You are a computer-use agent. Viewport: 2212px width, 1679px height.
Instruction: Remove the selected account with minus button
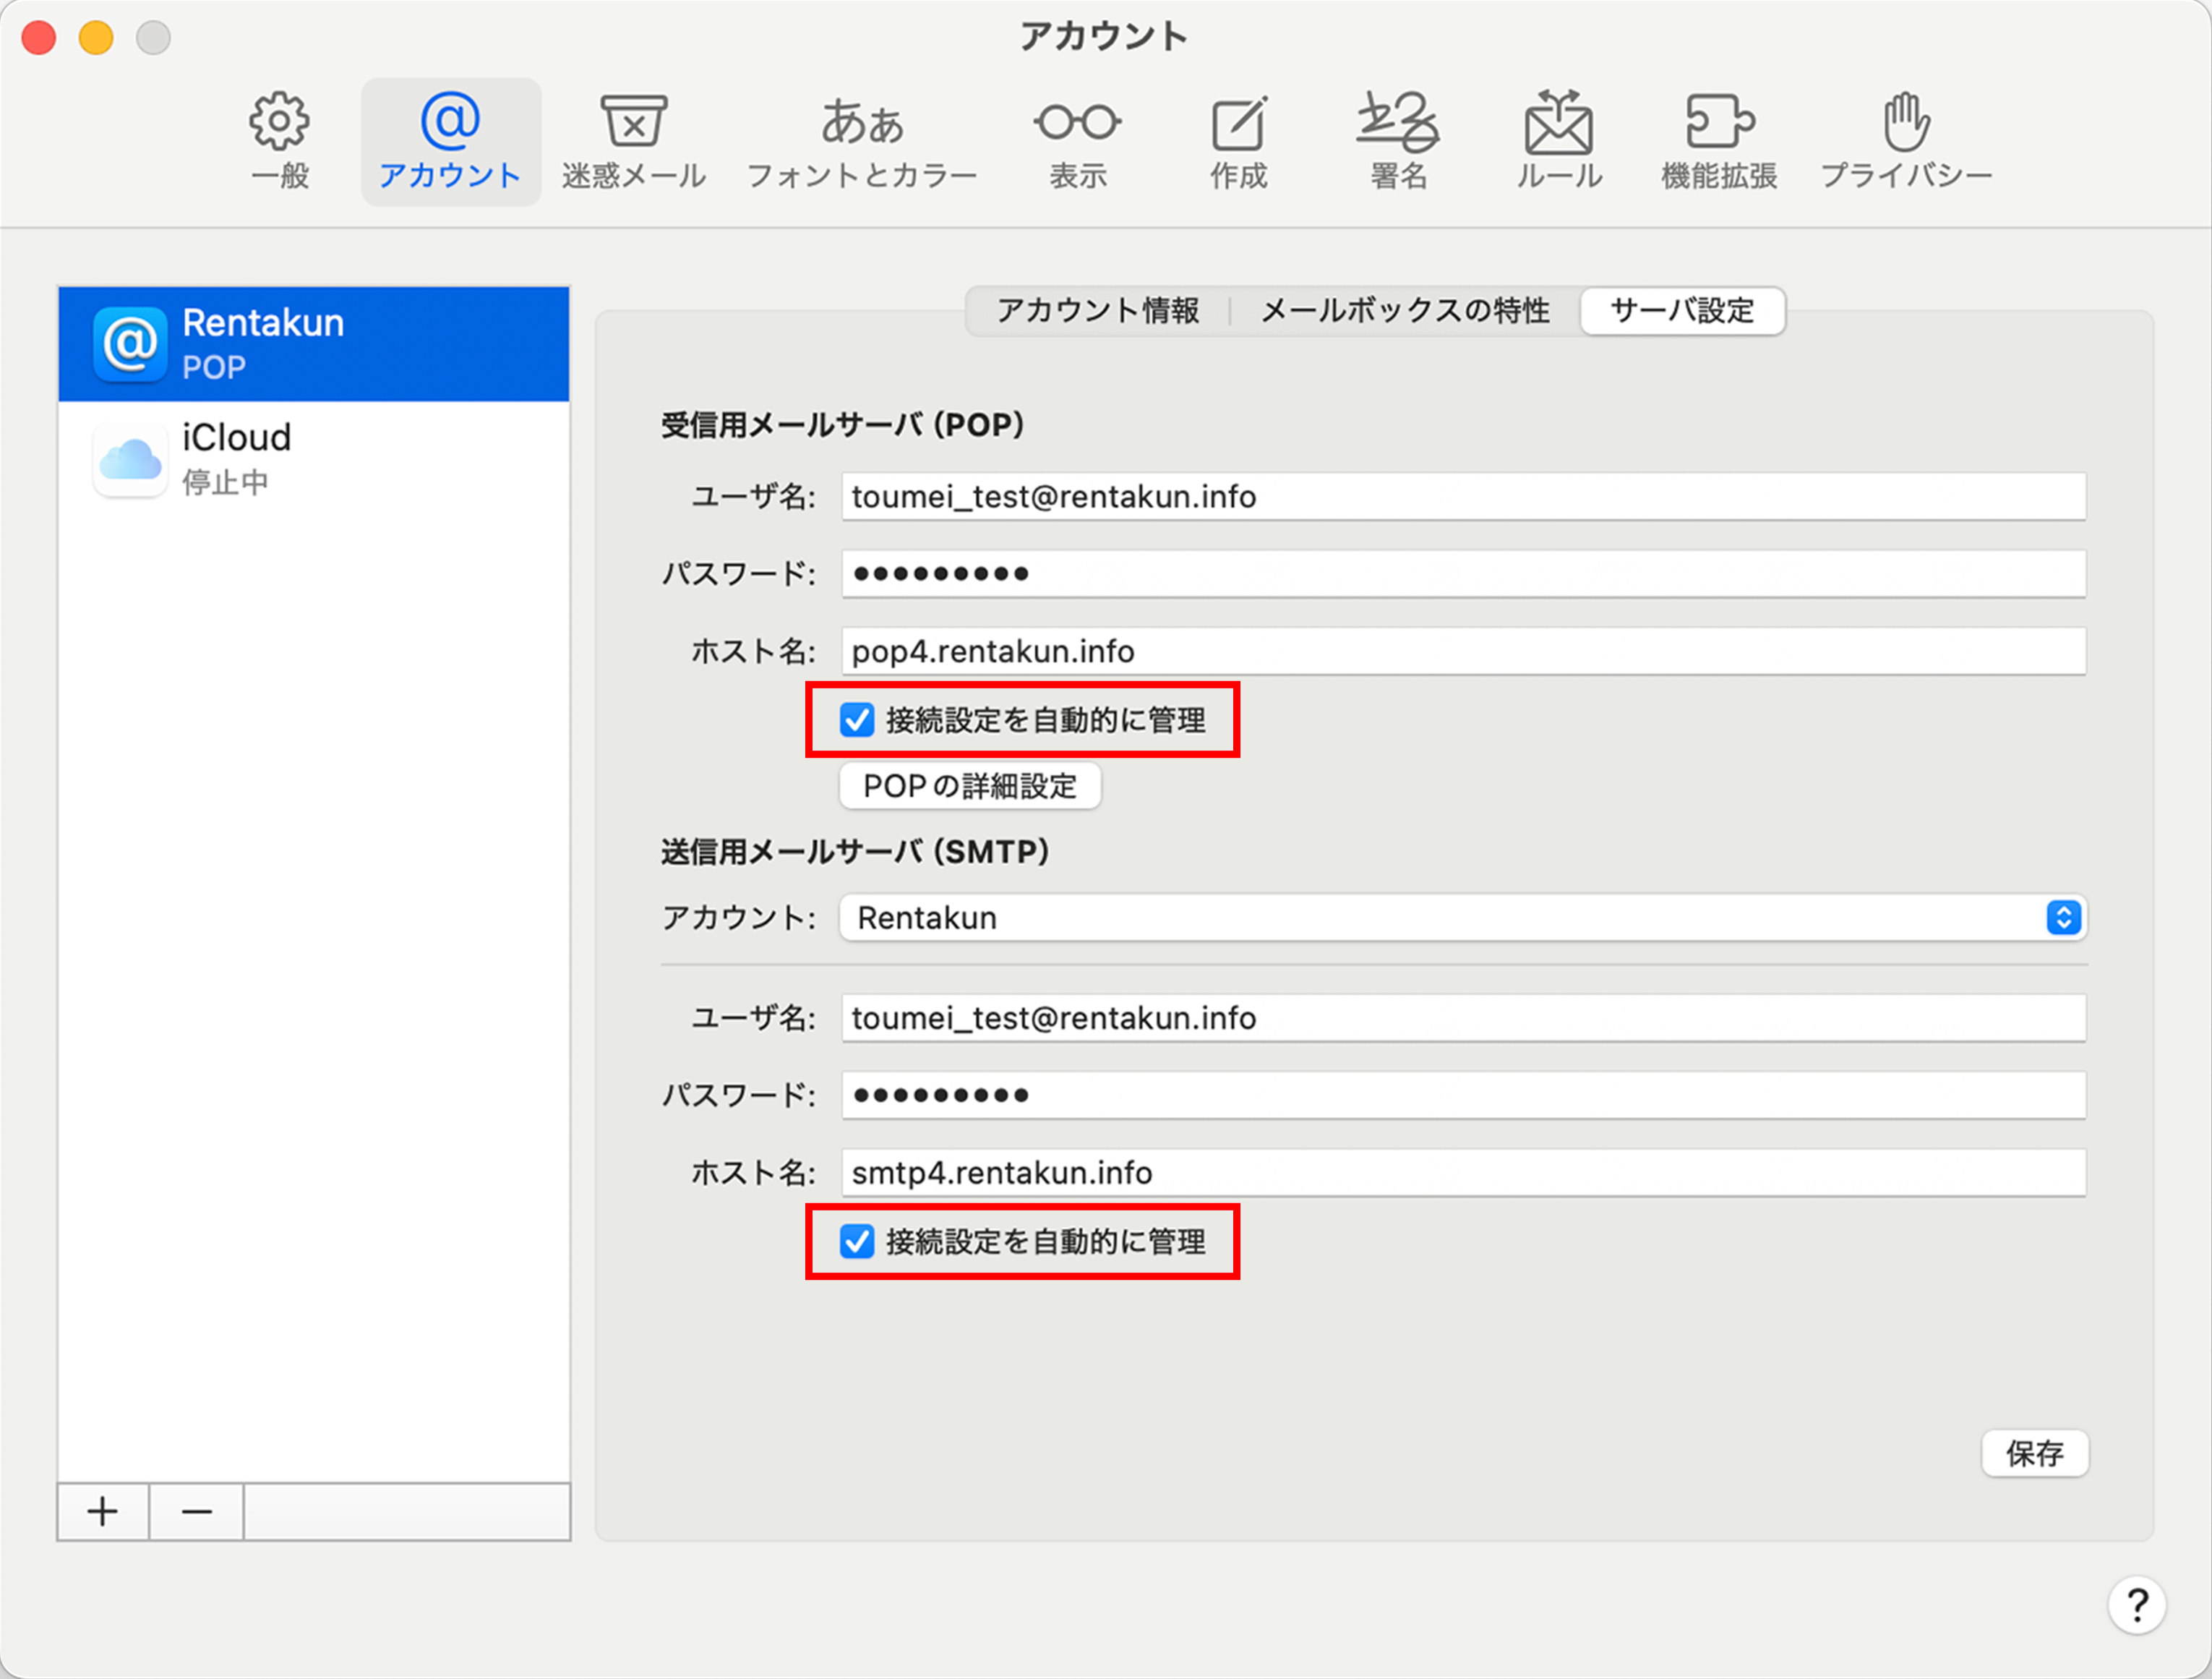197,1511
